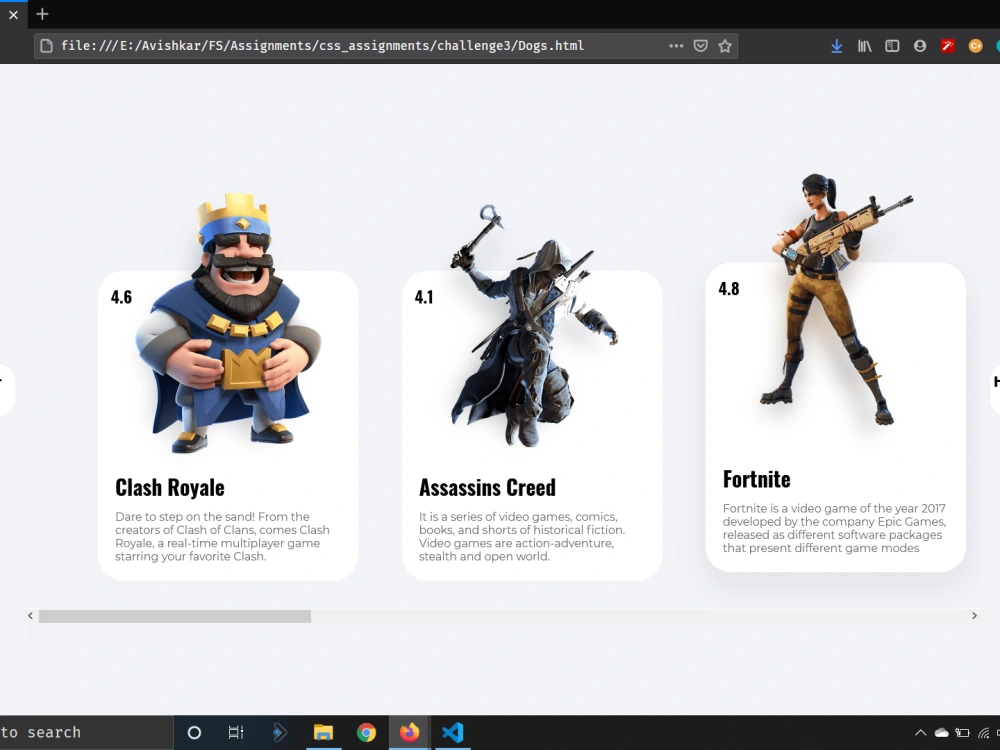Close the current browser tab
Image resolution: width=1000 pixels, height=750 pixels.
pos(13,14)
